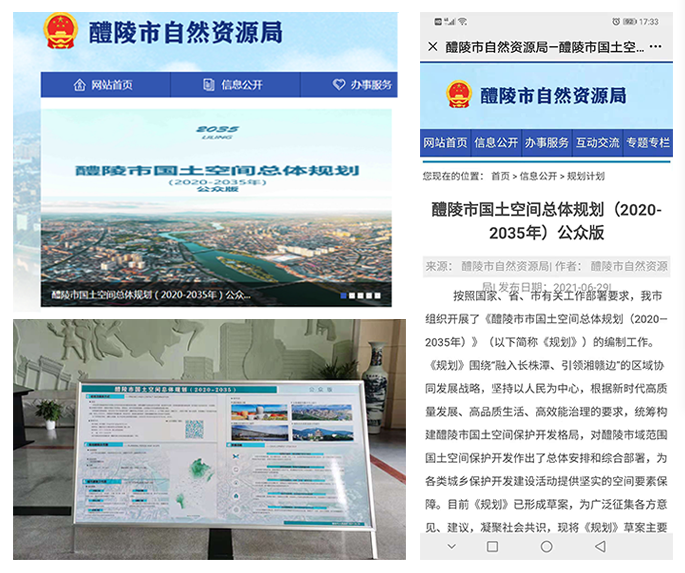The image size is (685, 573).
Task: Open 信息公开 in the desktop site navigation
Action: tap(235, 84)
